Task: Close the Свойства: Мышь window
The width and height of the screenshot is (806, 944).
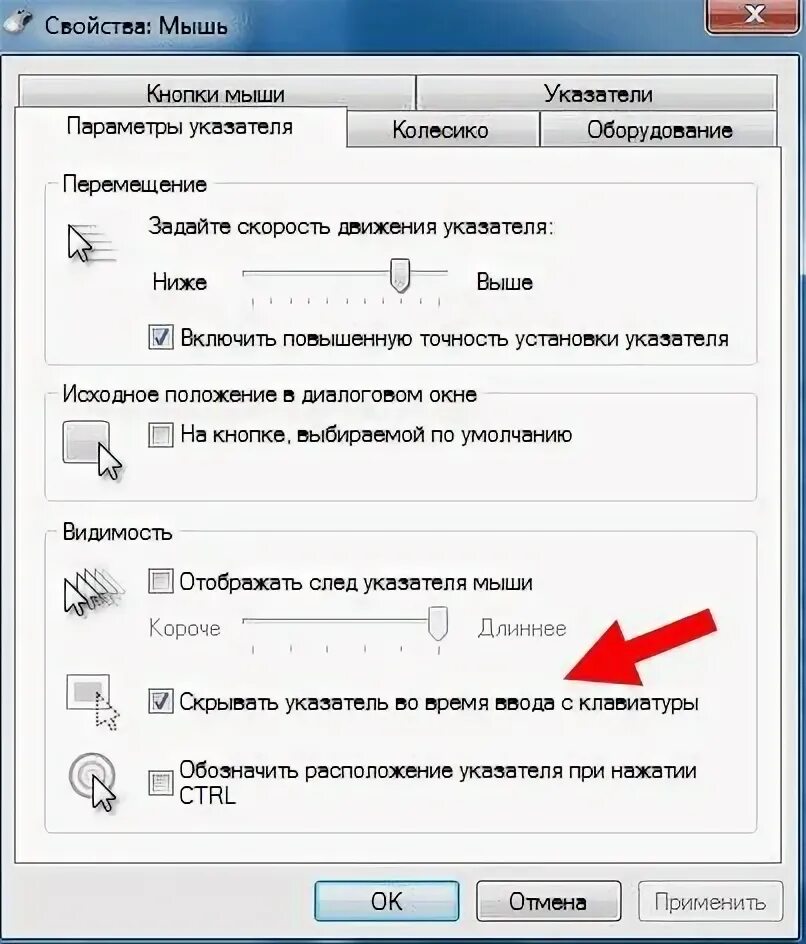Action: 753,14
